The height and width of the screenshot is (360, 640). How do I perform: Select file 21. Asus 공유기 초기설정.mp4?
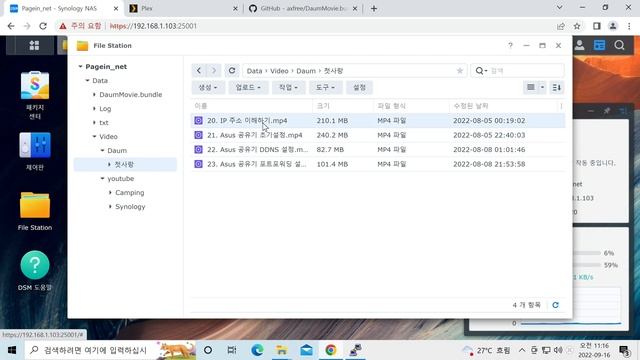(x=378, y=135)
